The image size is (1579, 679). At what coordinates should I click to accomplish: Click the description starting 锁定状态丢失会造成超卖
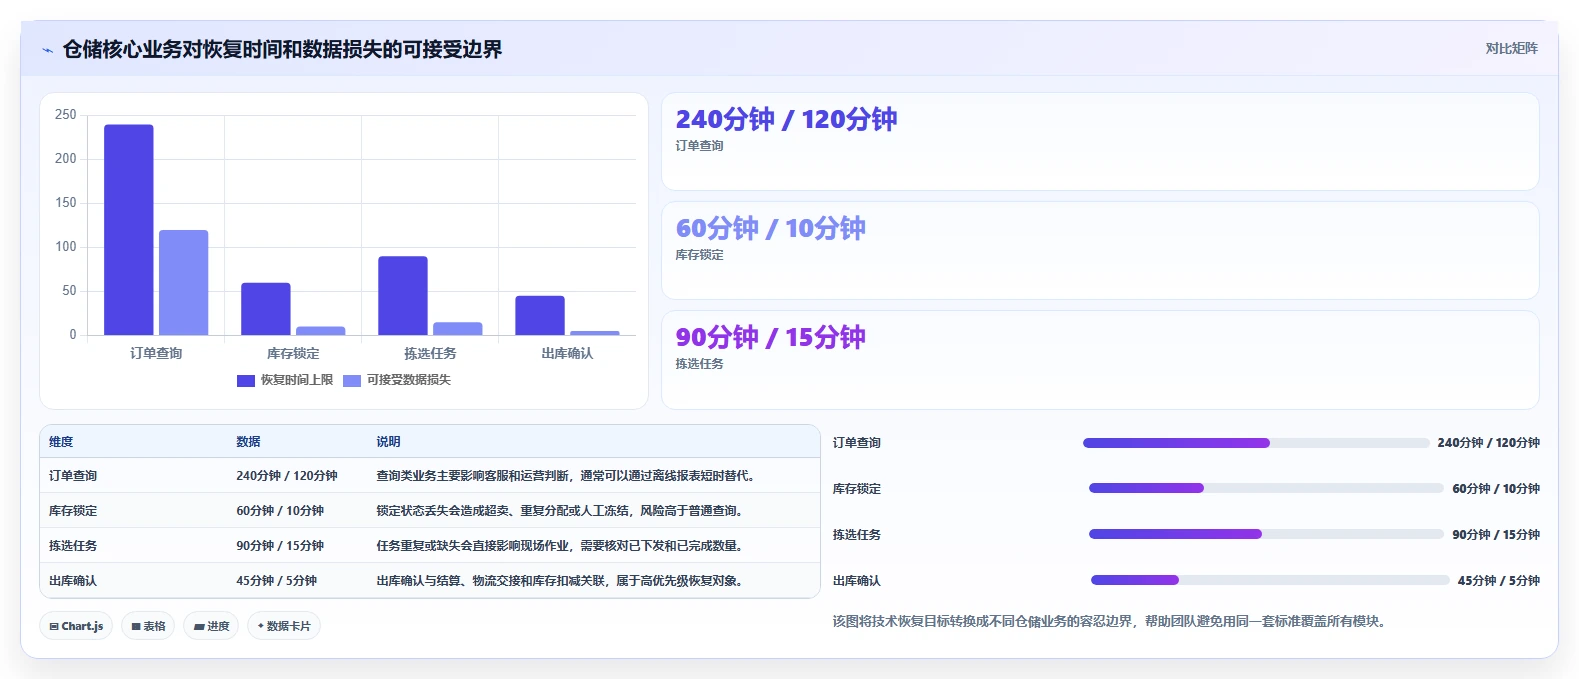click(x=561, y=511)
